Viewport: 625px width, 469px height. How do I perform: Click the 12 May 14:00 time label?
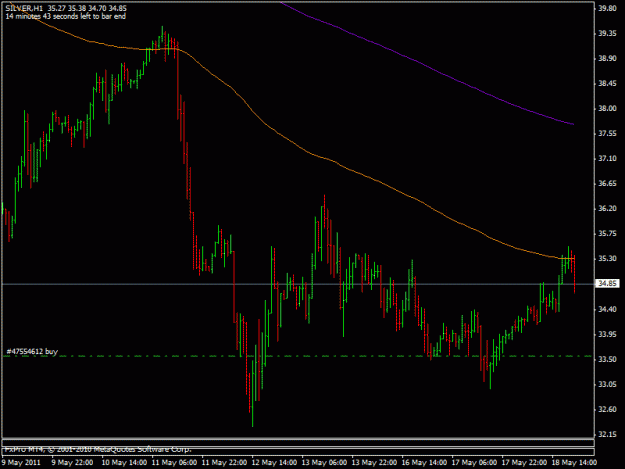pos(274,463)
